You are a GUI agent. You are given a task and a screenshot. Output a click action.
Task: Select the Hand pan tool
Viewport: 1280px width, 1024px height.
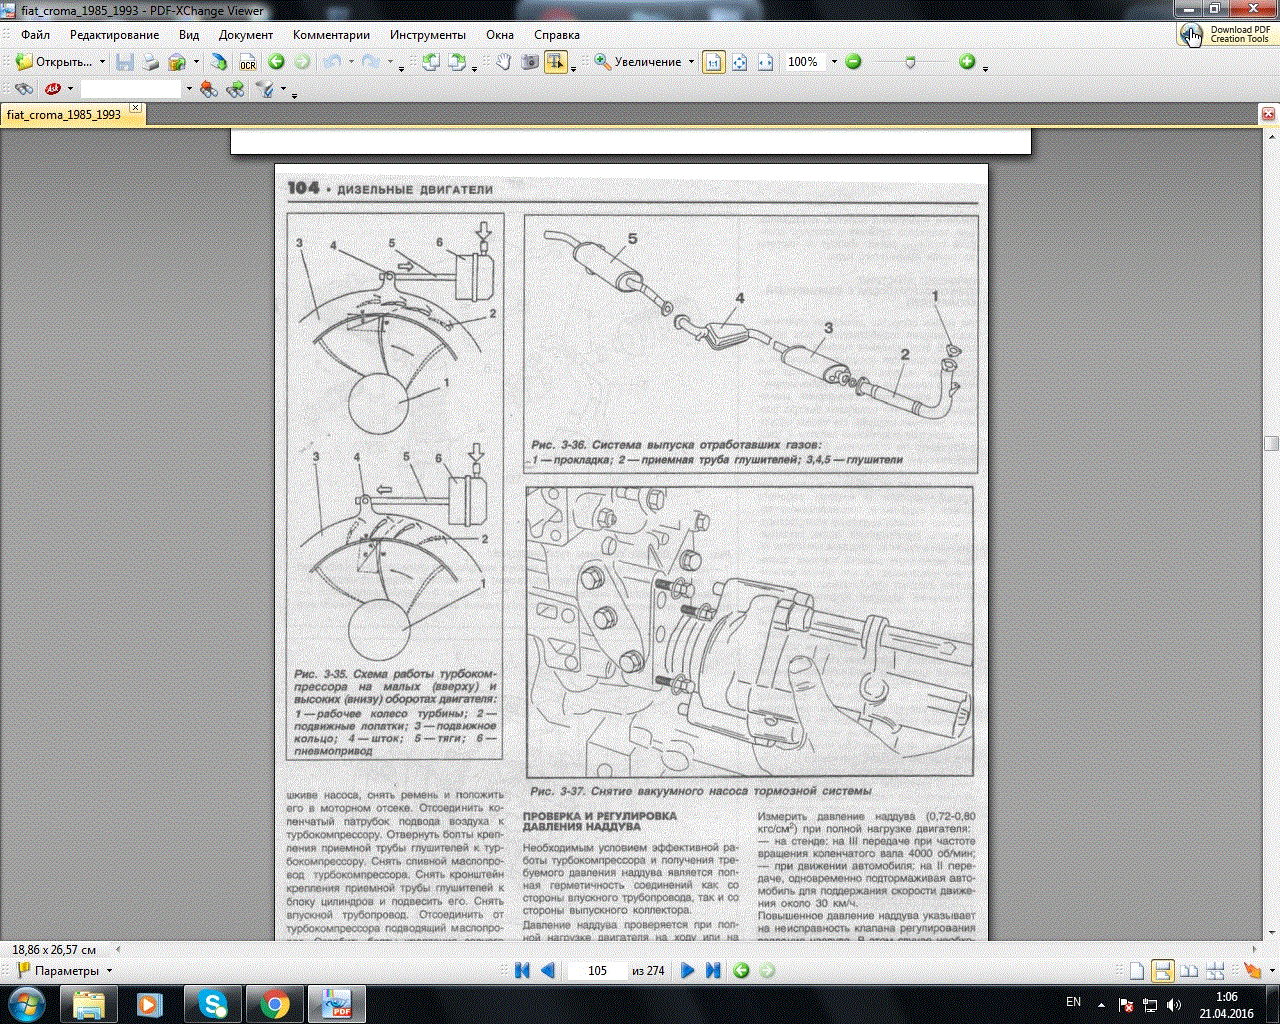(x=503, y=62)
